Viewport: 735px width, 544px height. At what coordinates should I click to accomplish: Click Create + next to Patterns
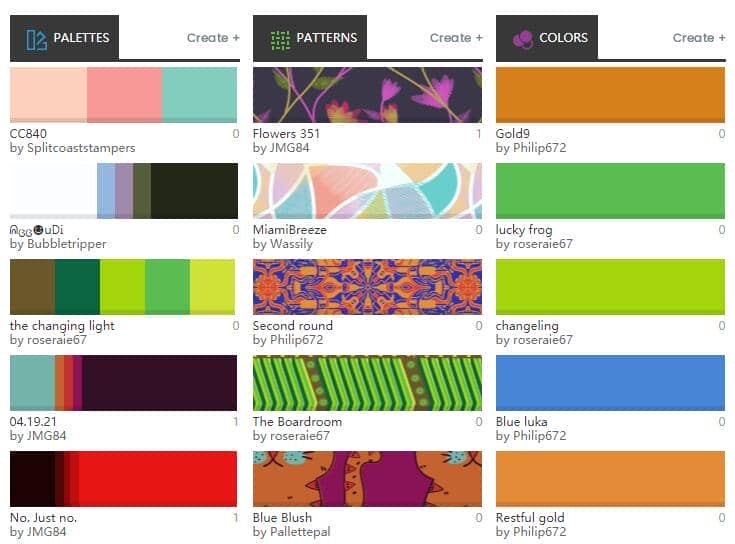tap(456, 38)
